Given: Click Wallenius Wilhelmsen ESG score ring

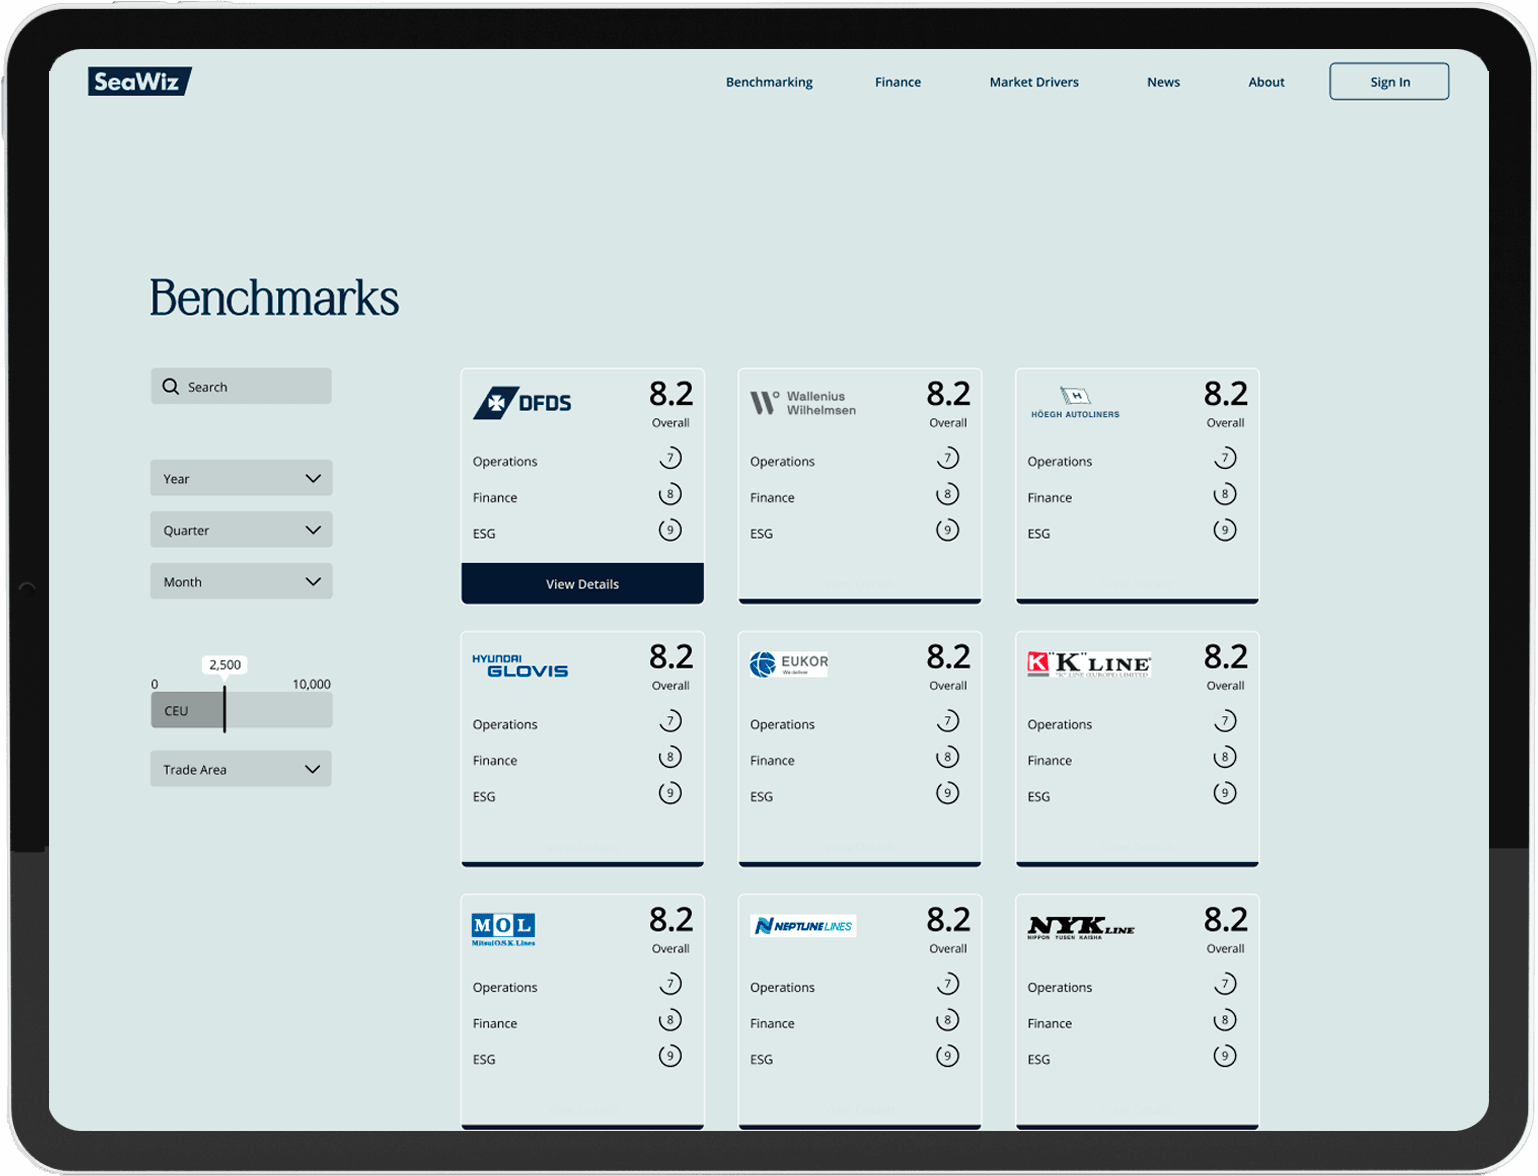Looking at the screenshot, I should tap(947, 530).
